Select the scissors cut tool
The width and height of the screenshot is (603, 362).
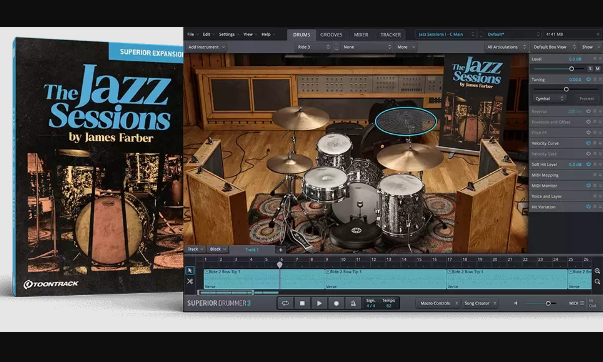tap(190, 282)
